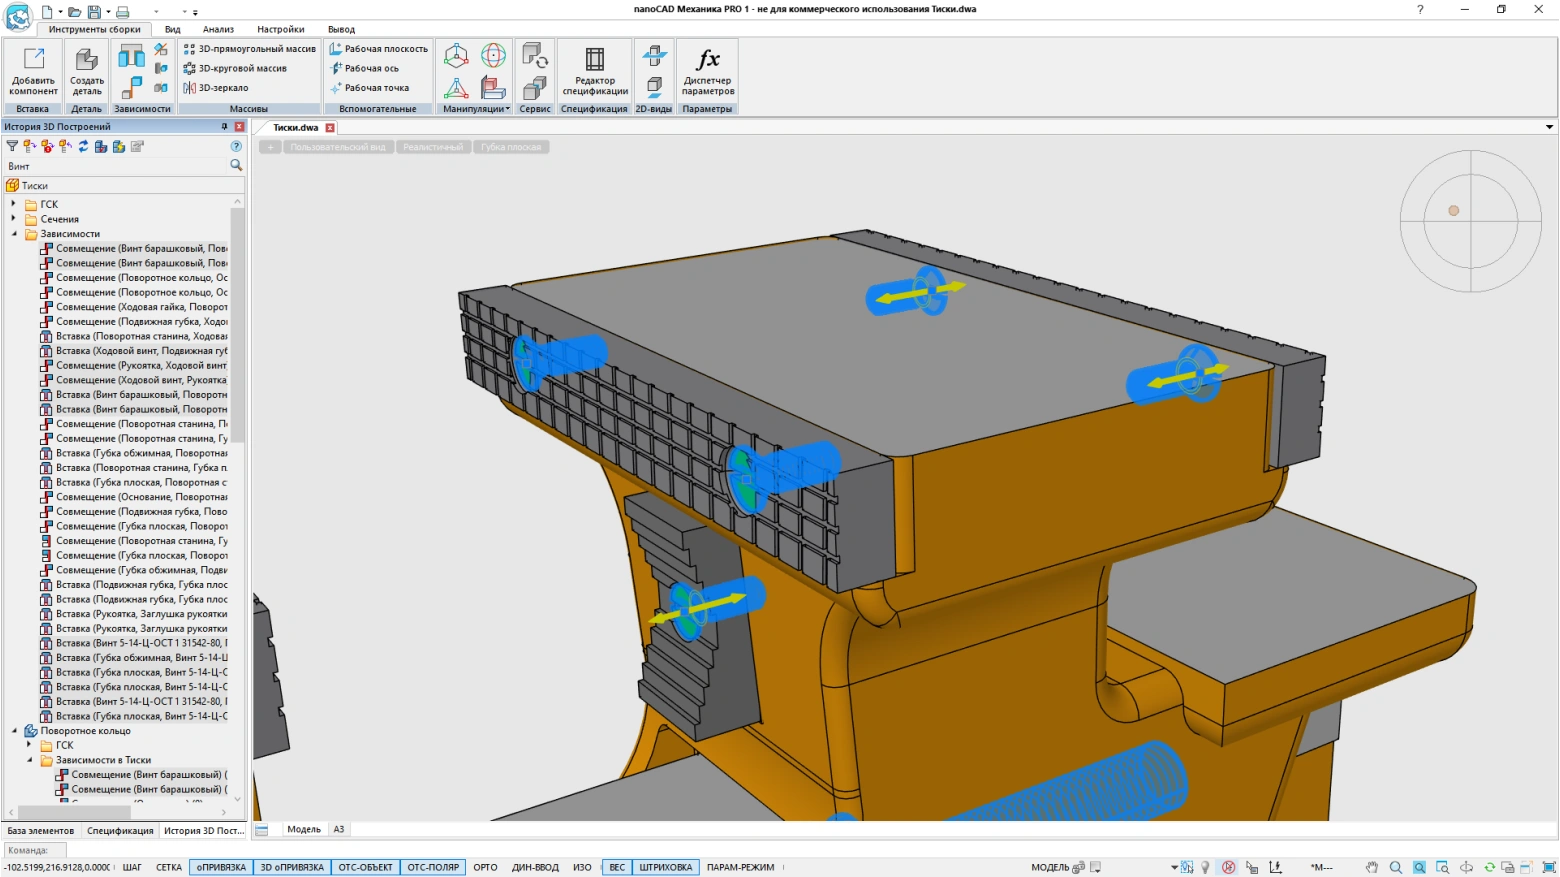
Task: Expand the Сечения folder node
Action: click(14, 219)
